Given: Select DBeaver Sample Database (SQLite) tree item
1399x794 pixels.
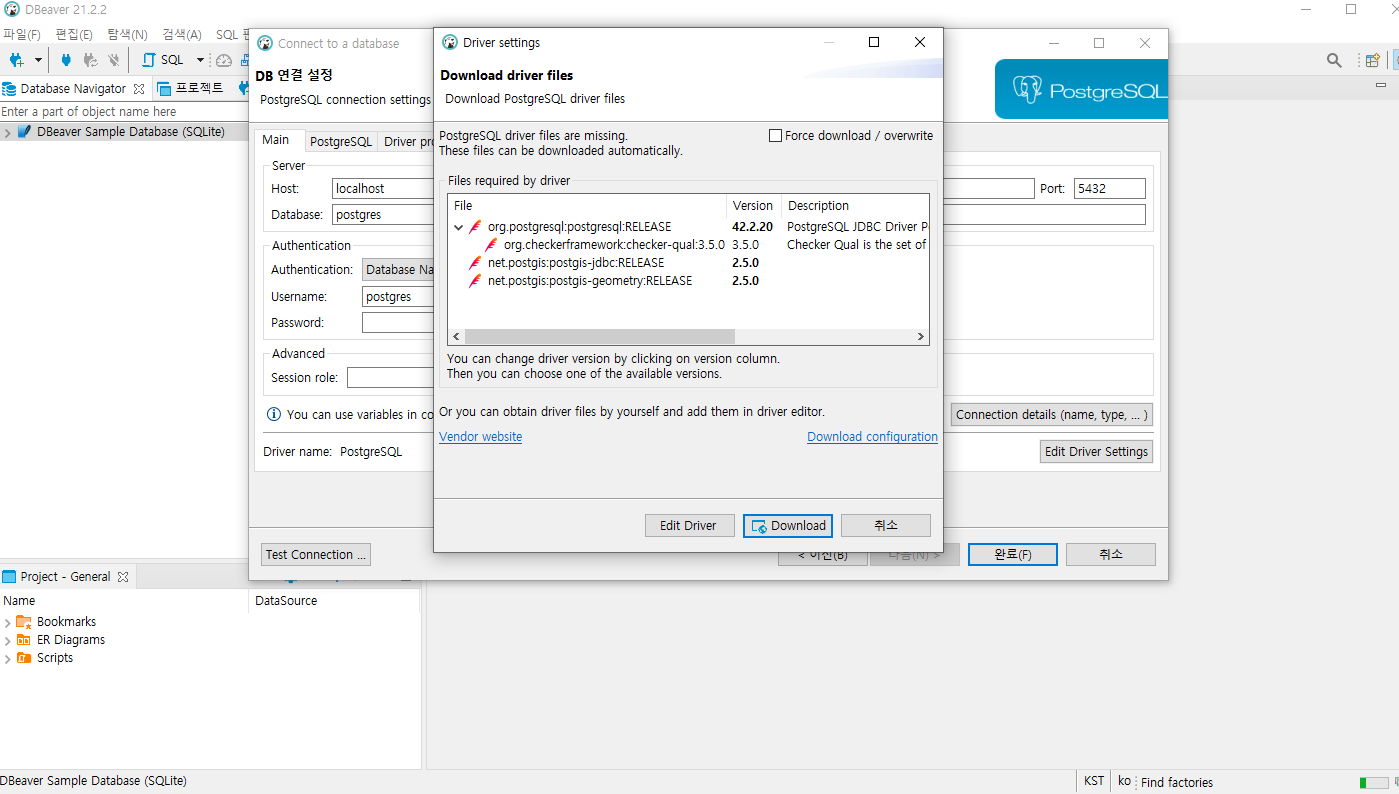Looking at the screenshot, I should pyautogui.click(x=131, y=132).
